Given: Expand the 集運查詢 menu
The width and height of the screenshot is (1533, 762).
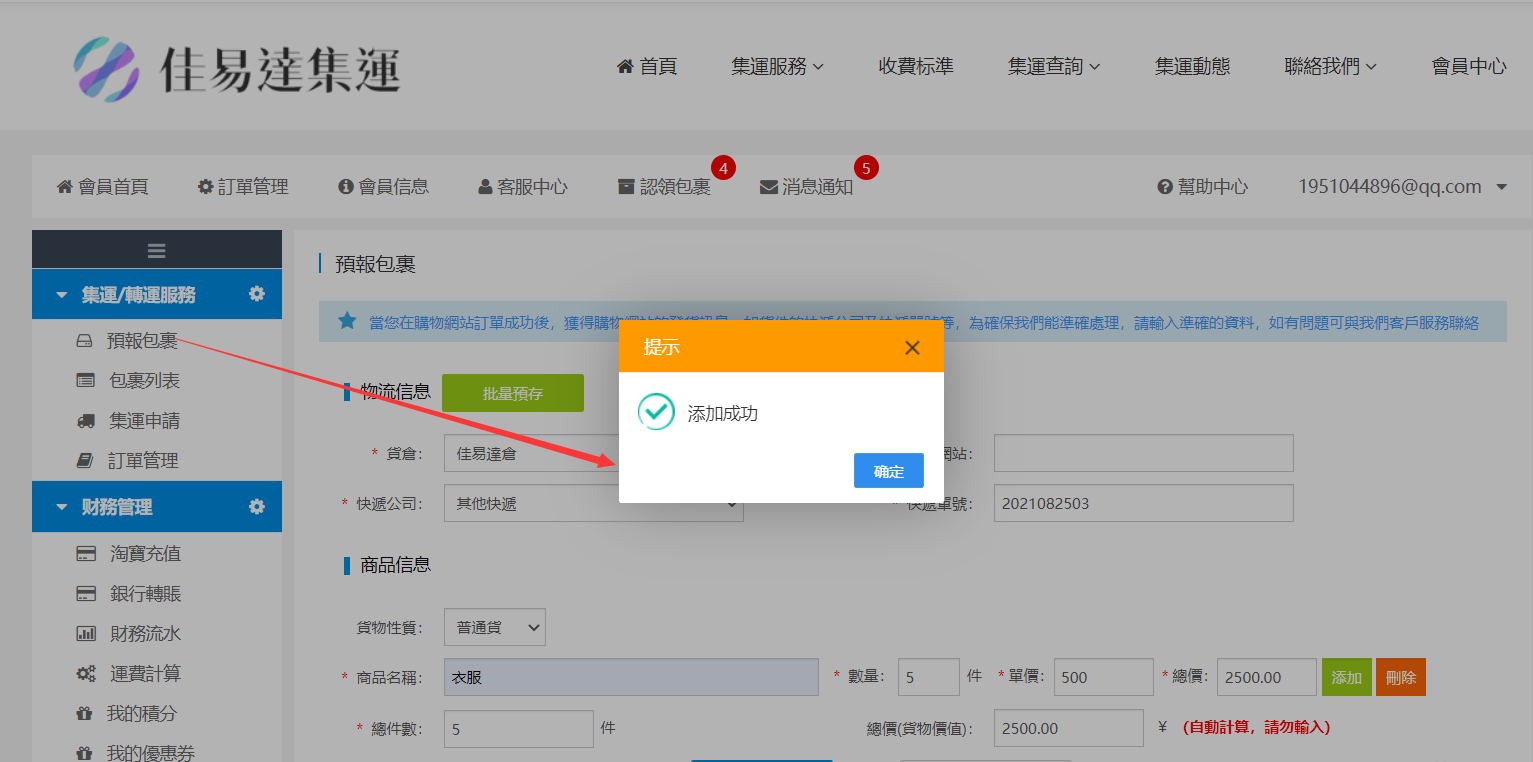Looking at the screenshot, I should (1054, 66).
